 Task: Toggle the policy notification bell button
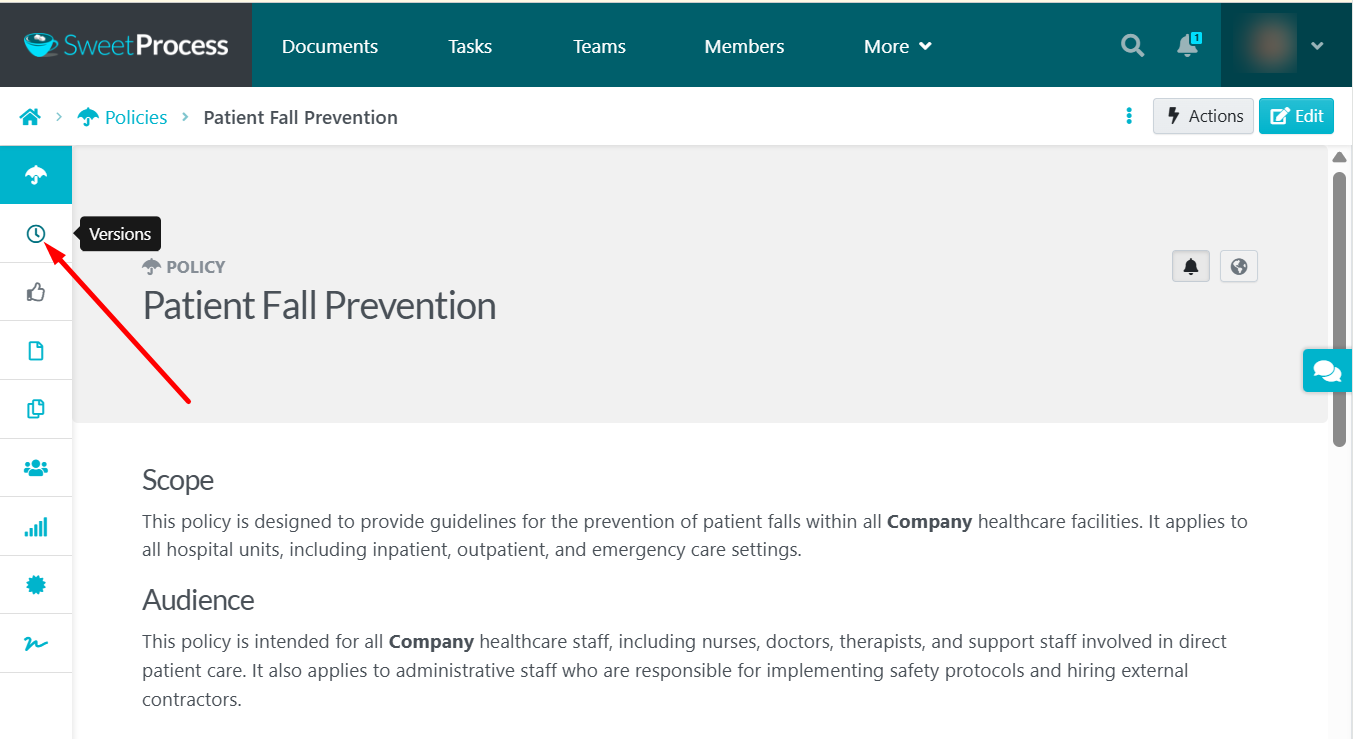pyautogui.click(x=1191, y=267)
